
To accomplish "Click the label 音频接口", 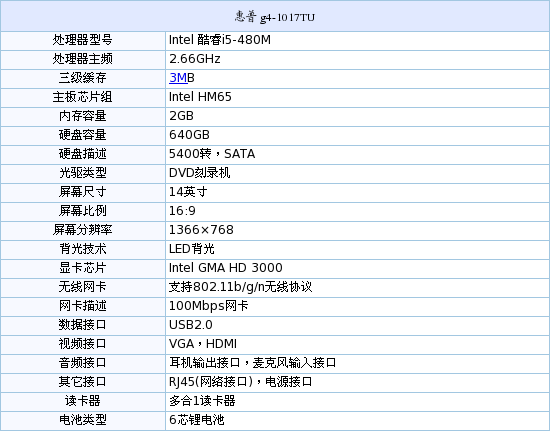I will coord(82,363).
